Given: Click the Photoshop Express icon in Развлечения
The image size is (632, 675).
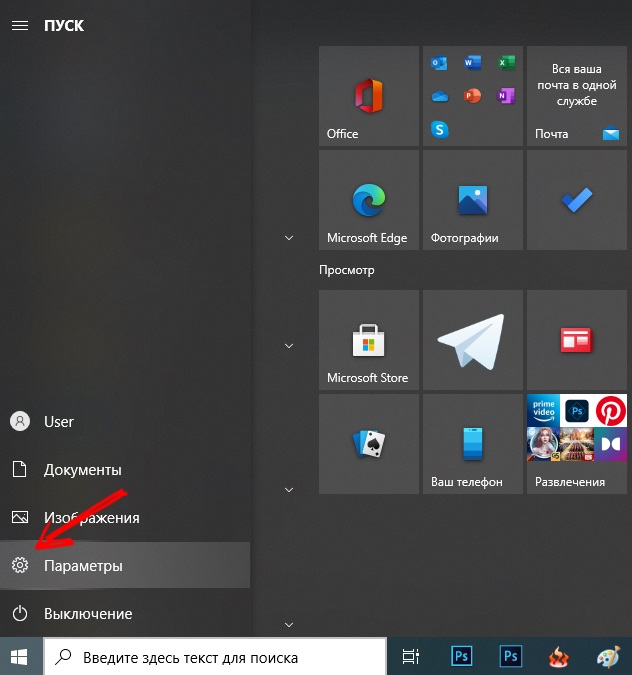Looking at the screenshot, I should [577, 411].
